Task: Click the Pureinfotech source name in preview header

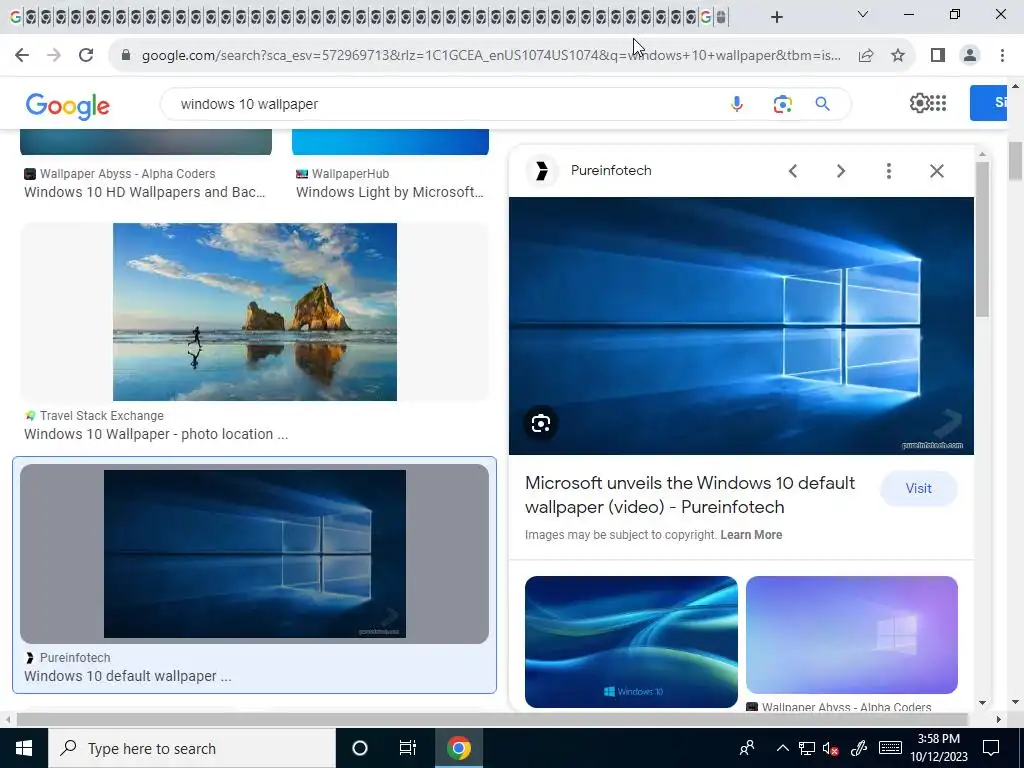Action: point(611,170)
